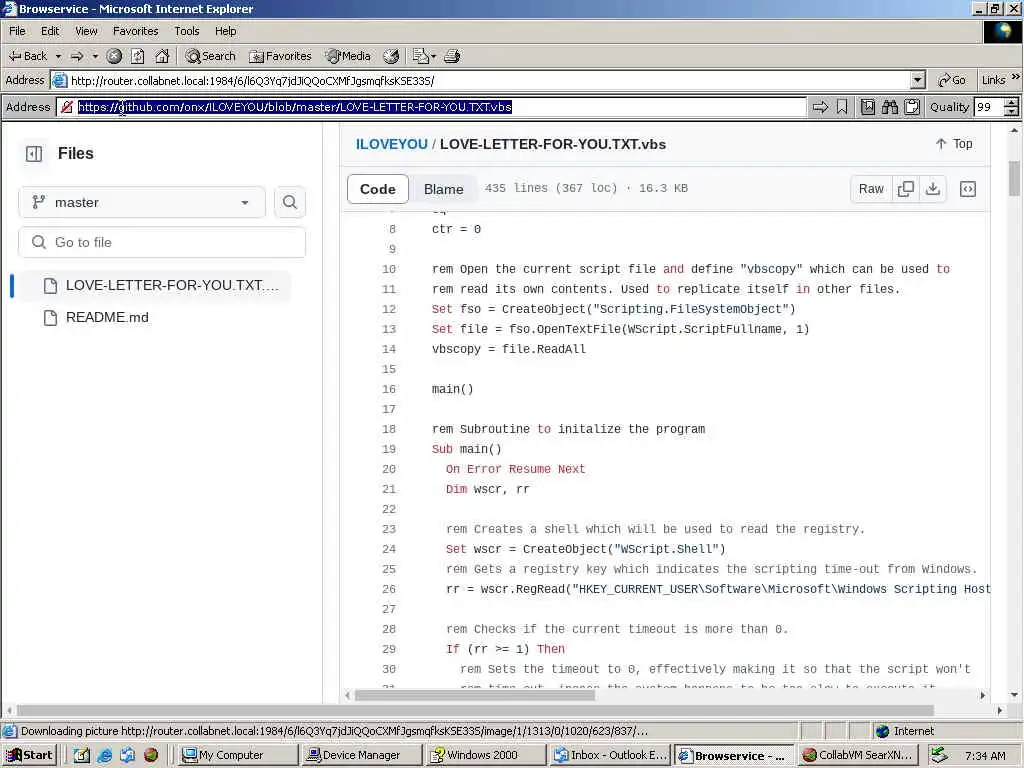Expand the Links toolbar chevron

[x=1016, y=77]
